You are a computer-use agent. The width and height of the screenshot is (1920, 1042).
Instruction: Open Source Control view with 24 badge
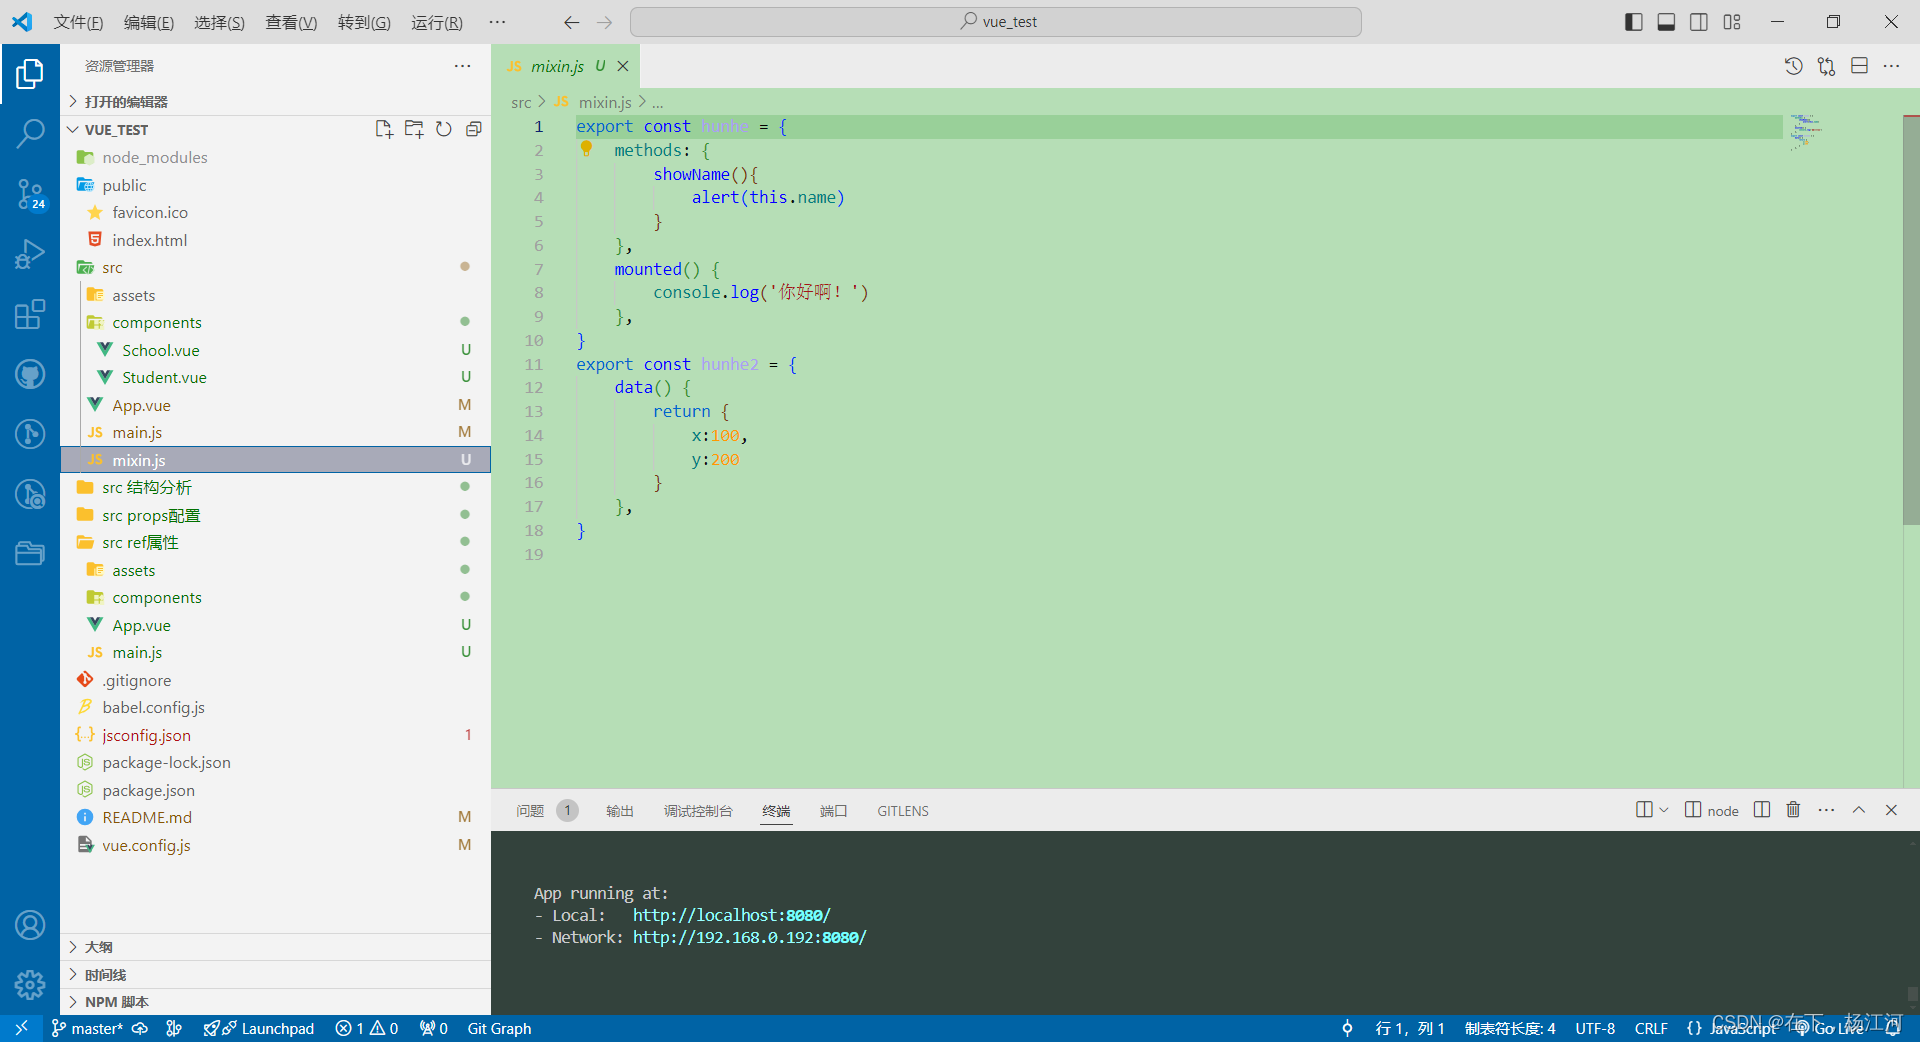(x=30, y=194)
